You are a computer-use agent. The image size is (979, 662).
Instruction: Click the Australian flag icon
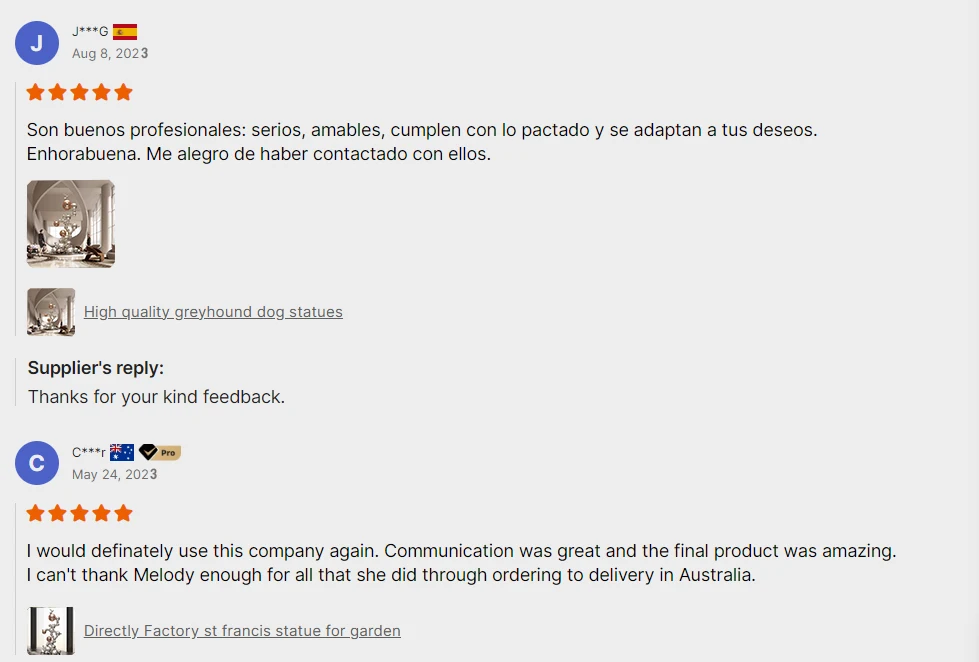tap(122, 452)
